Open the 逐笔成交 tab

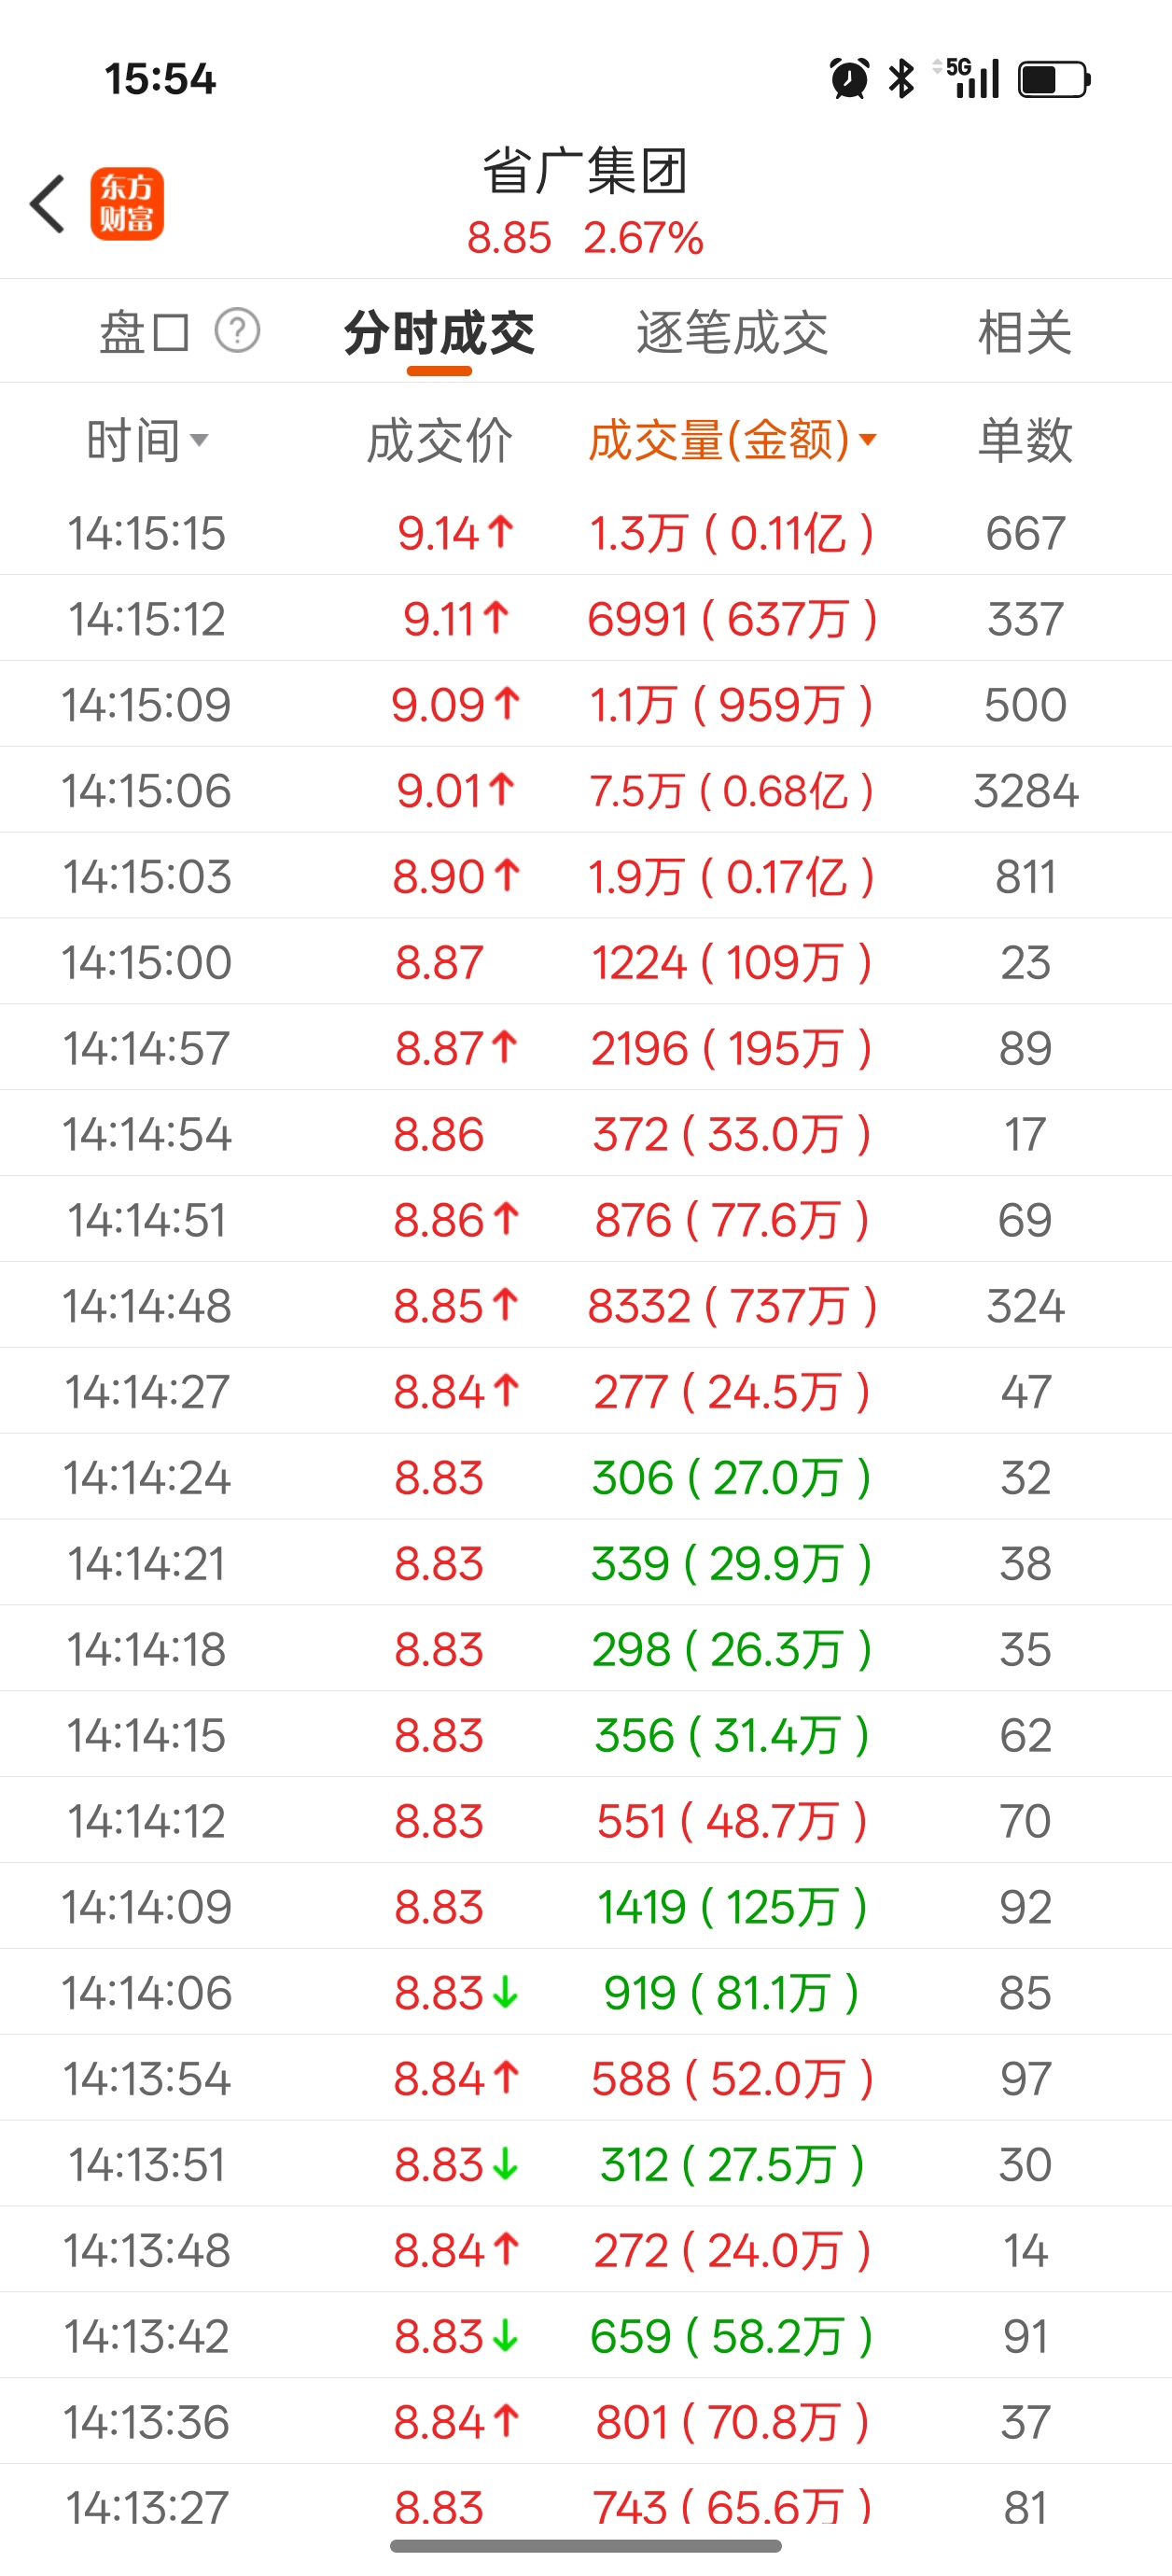(732, 332)
